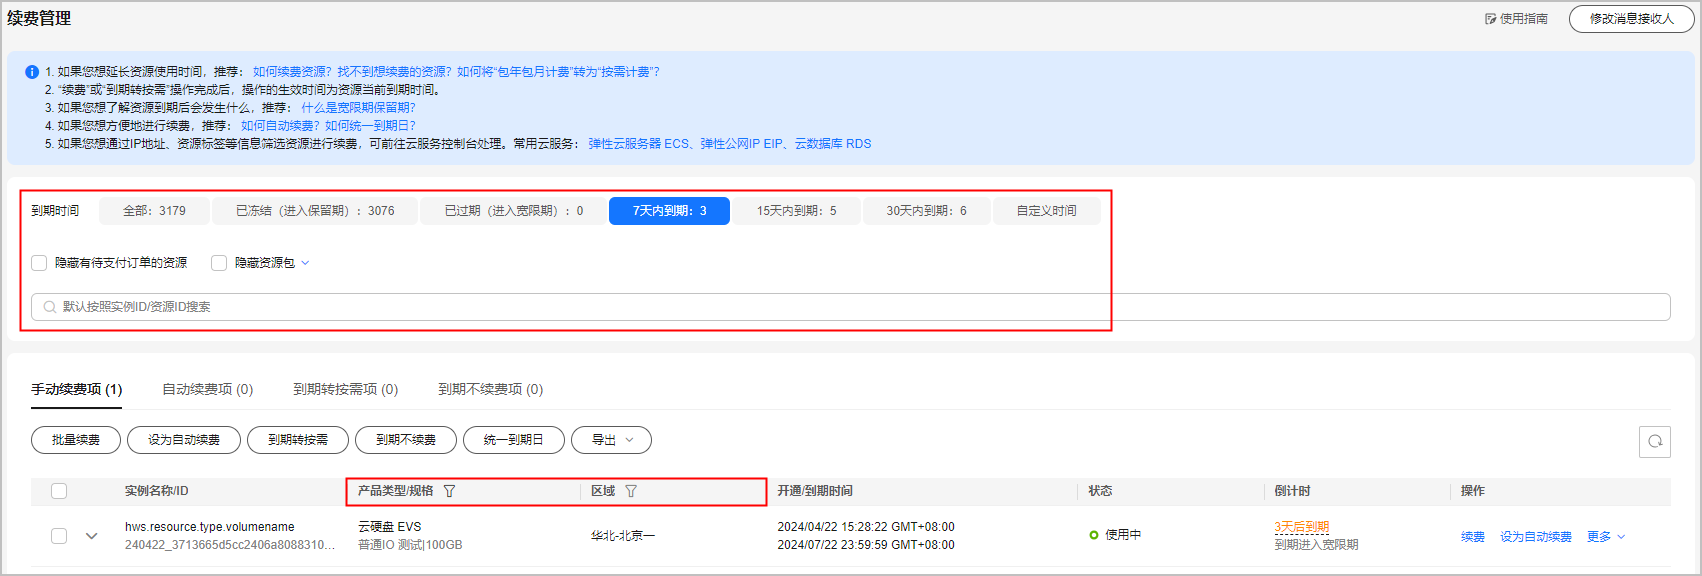Open the 什么是宽限期保留期 help link
The height and width of the screenshot is (576, 1702).
pyautogui.click(x=358, y=108)
